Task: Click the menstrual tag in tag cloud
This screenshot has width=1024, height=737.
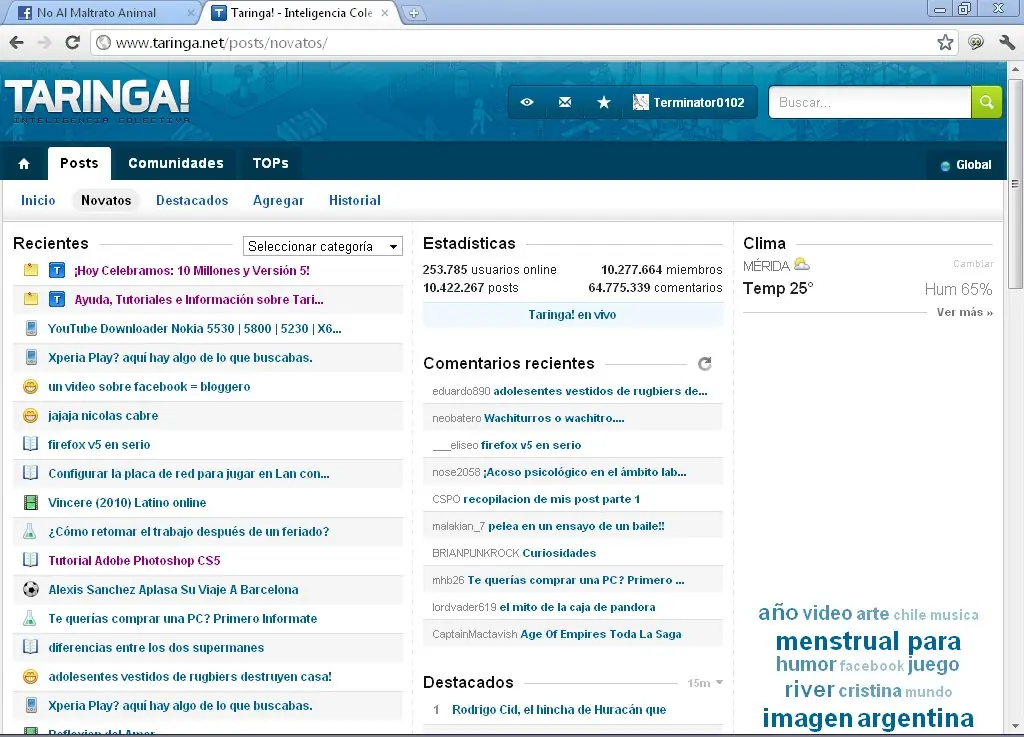Action: (x=837, y=642)
